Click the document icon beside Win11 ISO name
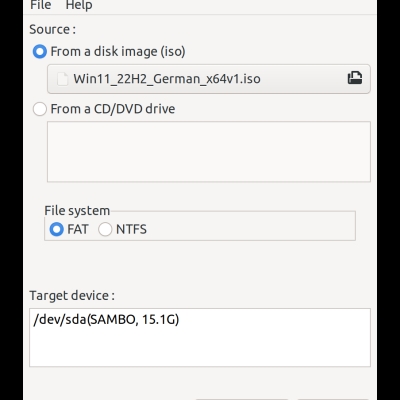Screen dimensions: 400x400 pyautogui.click(x=62, y=79)
